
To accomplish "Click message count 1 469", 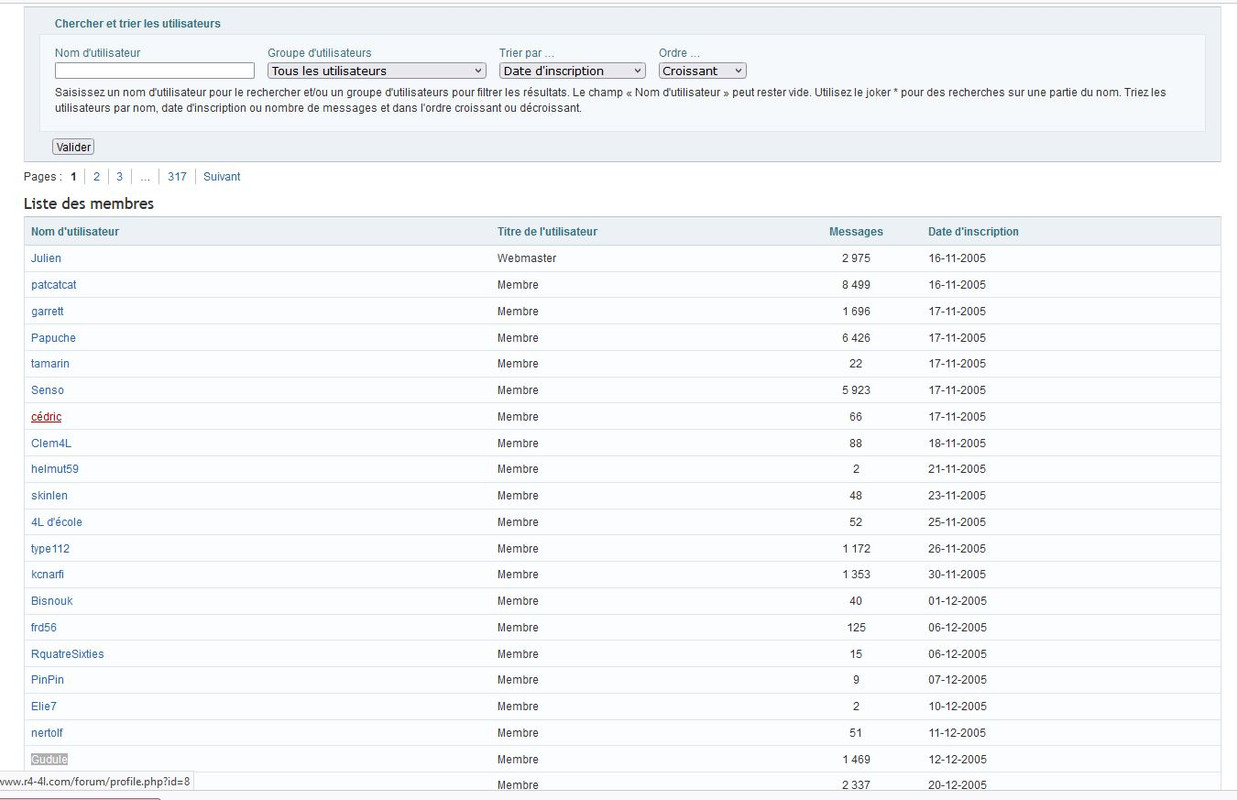I will (x=856, y=760).
